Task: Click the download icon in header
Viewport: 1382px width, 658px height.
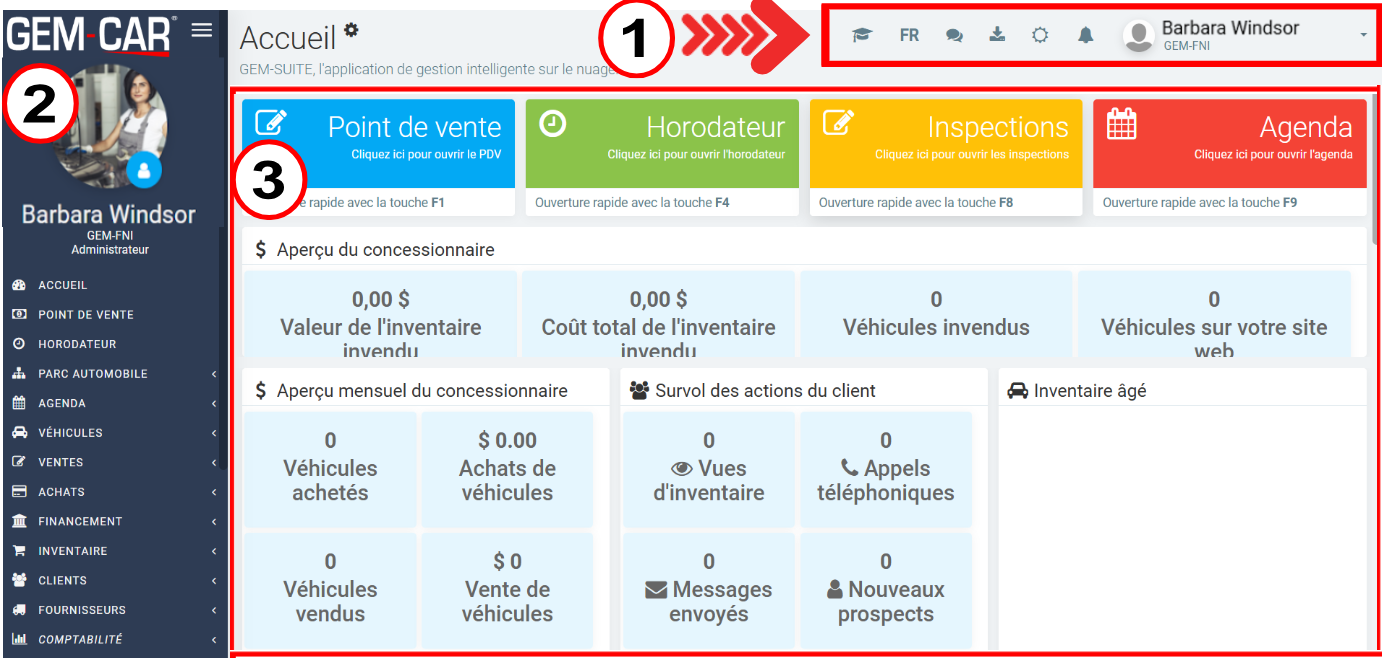Action: tap(996, 35)
